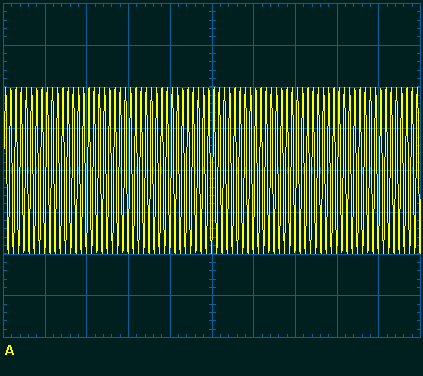423x376 pixels.
Task: Click the waveform's upper peak envelope at the center axis
Action: click(212, 87)
